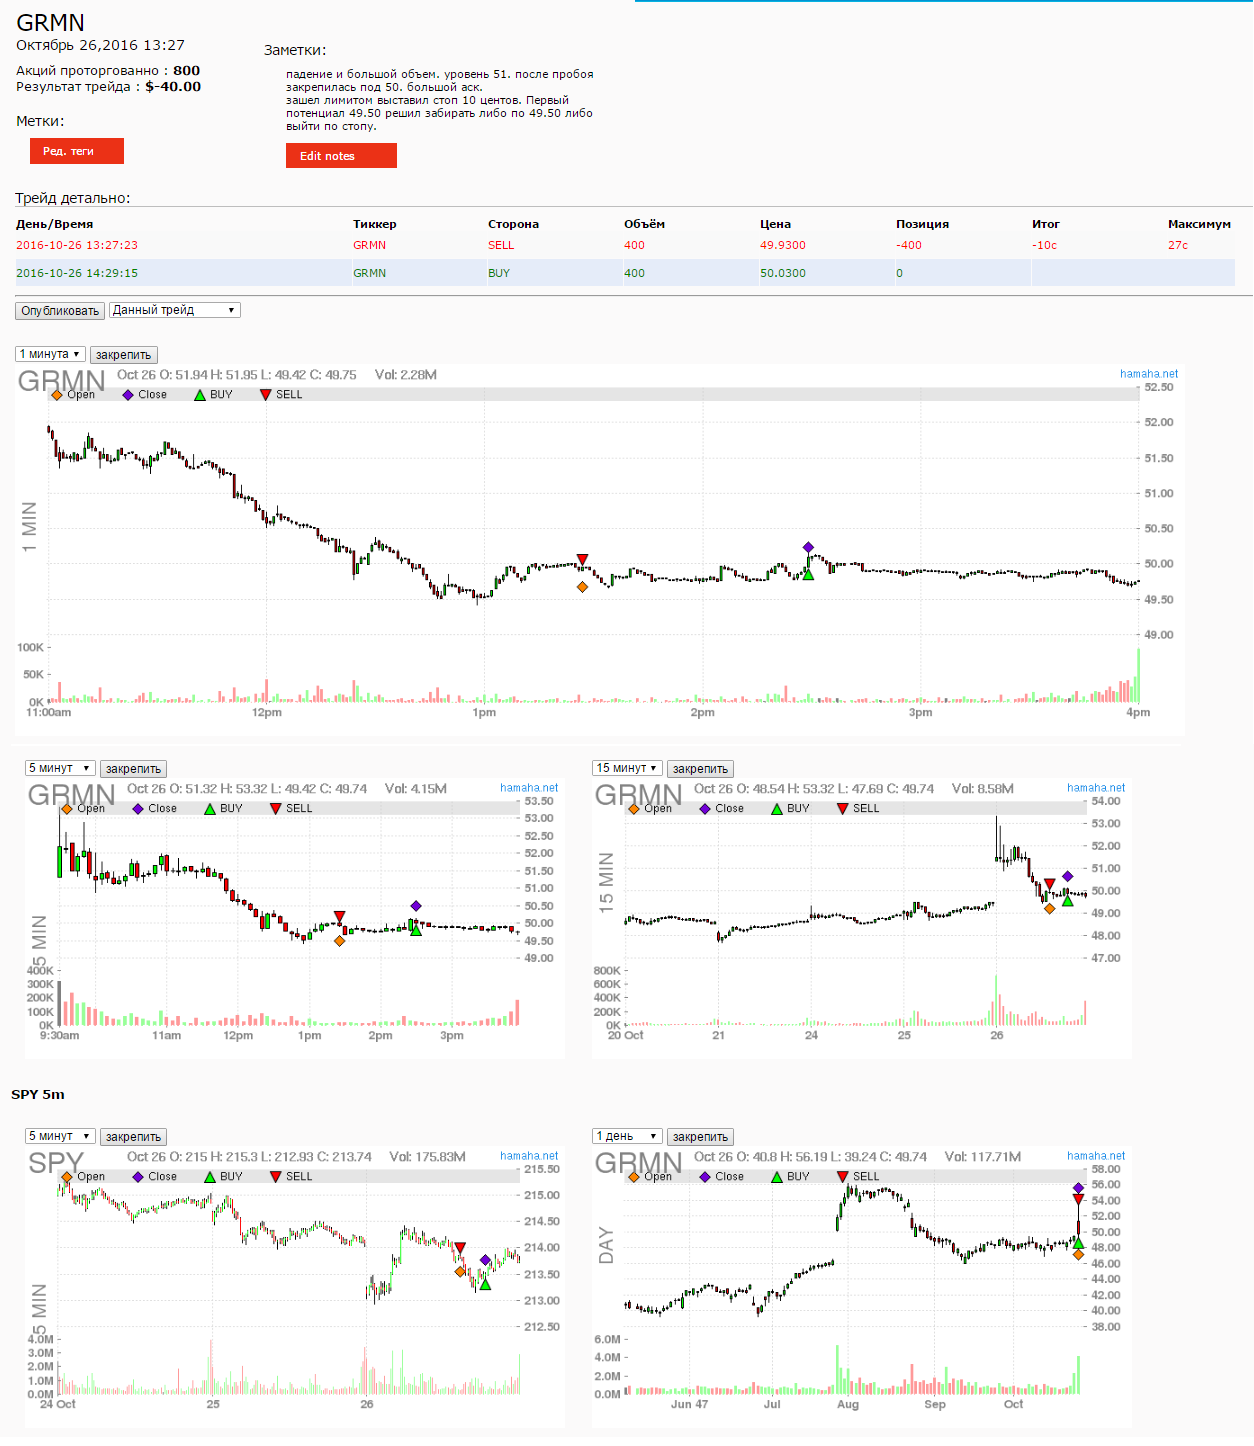Click the red sell marker on the 15 MIN candles
Image resolution: width=1254 pixels, height=1446 pixels.
[1049, 884]
